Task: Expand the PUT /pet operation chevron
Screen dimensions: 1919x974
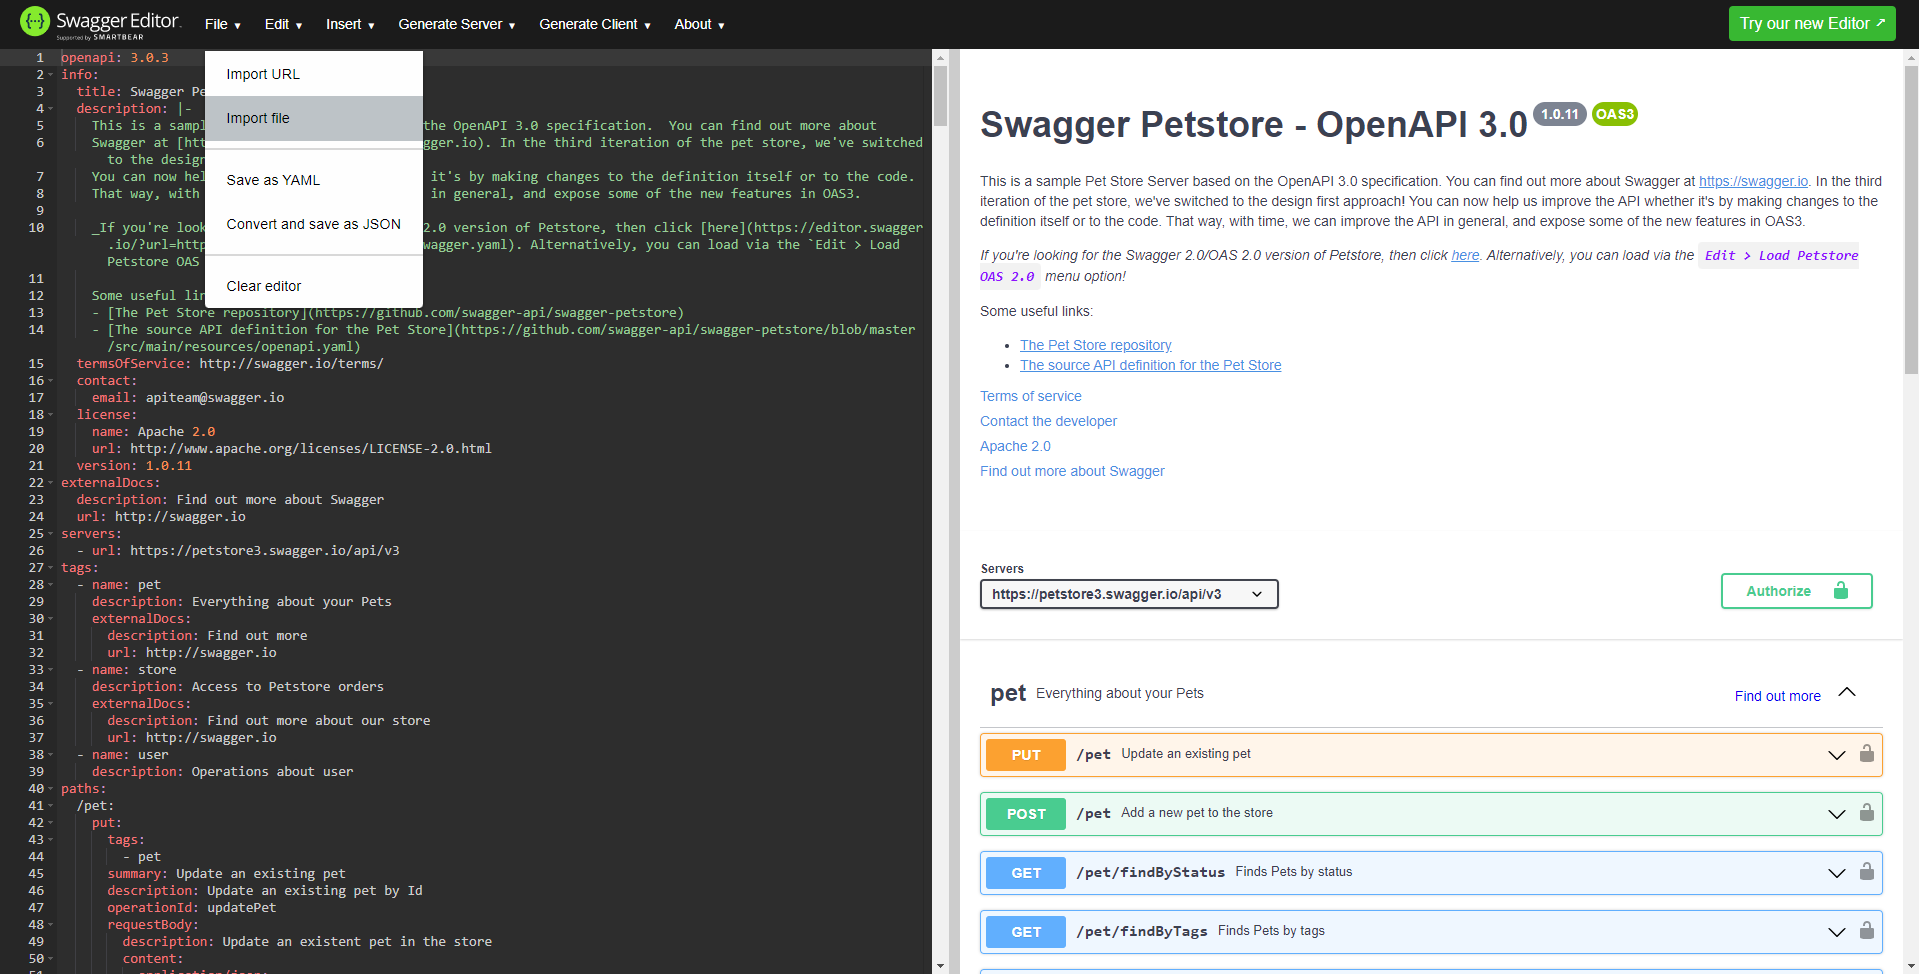Action: coord(1836,755)
